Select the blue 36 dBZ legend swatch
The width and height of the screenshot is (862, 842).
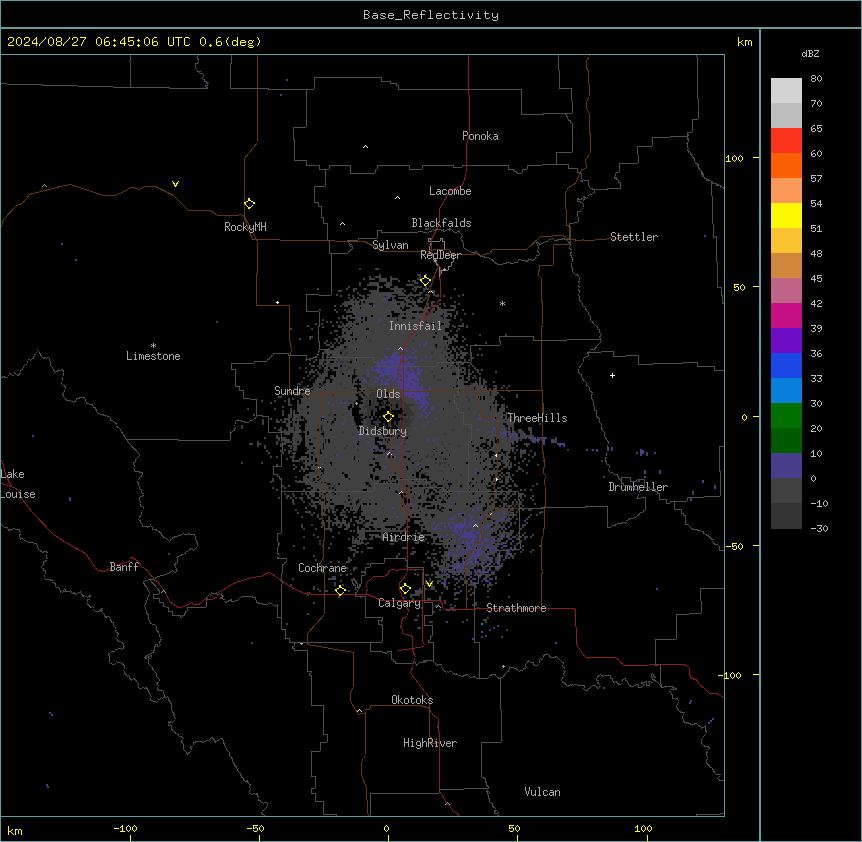click(x=786, y=365)
